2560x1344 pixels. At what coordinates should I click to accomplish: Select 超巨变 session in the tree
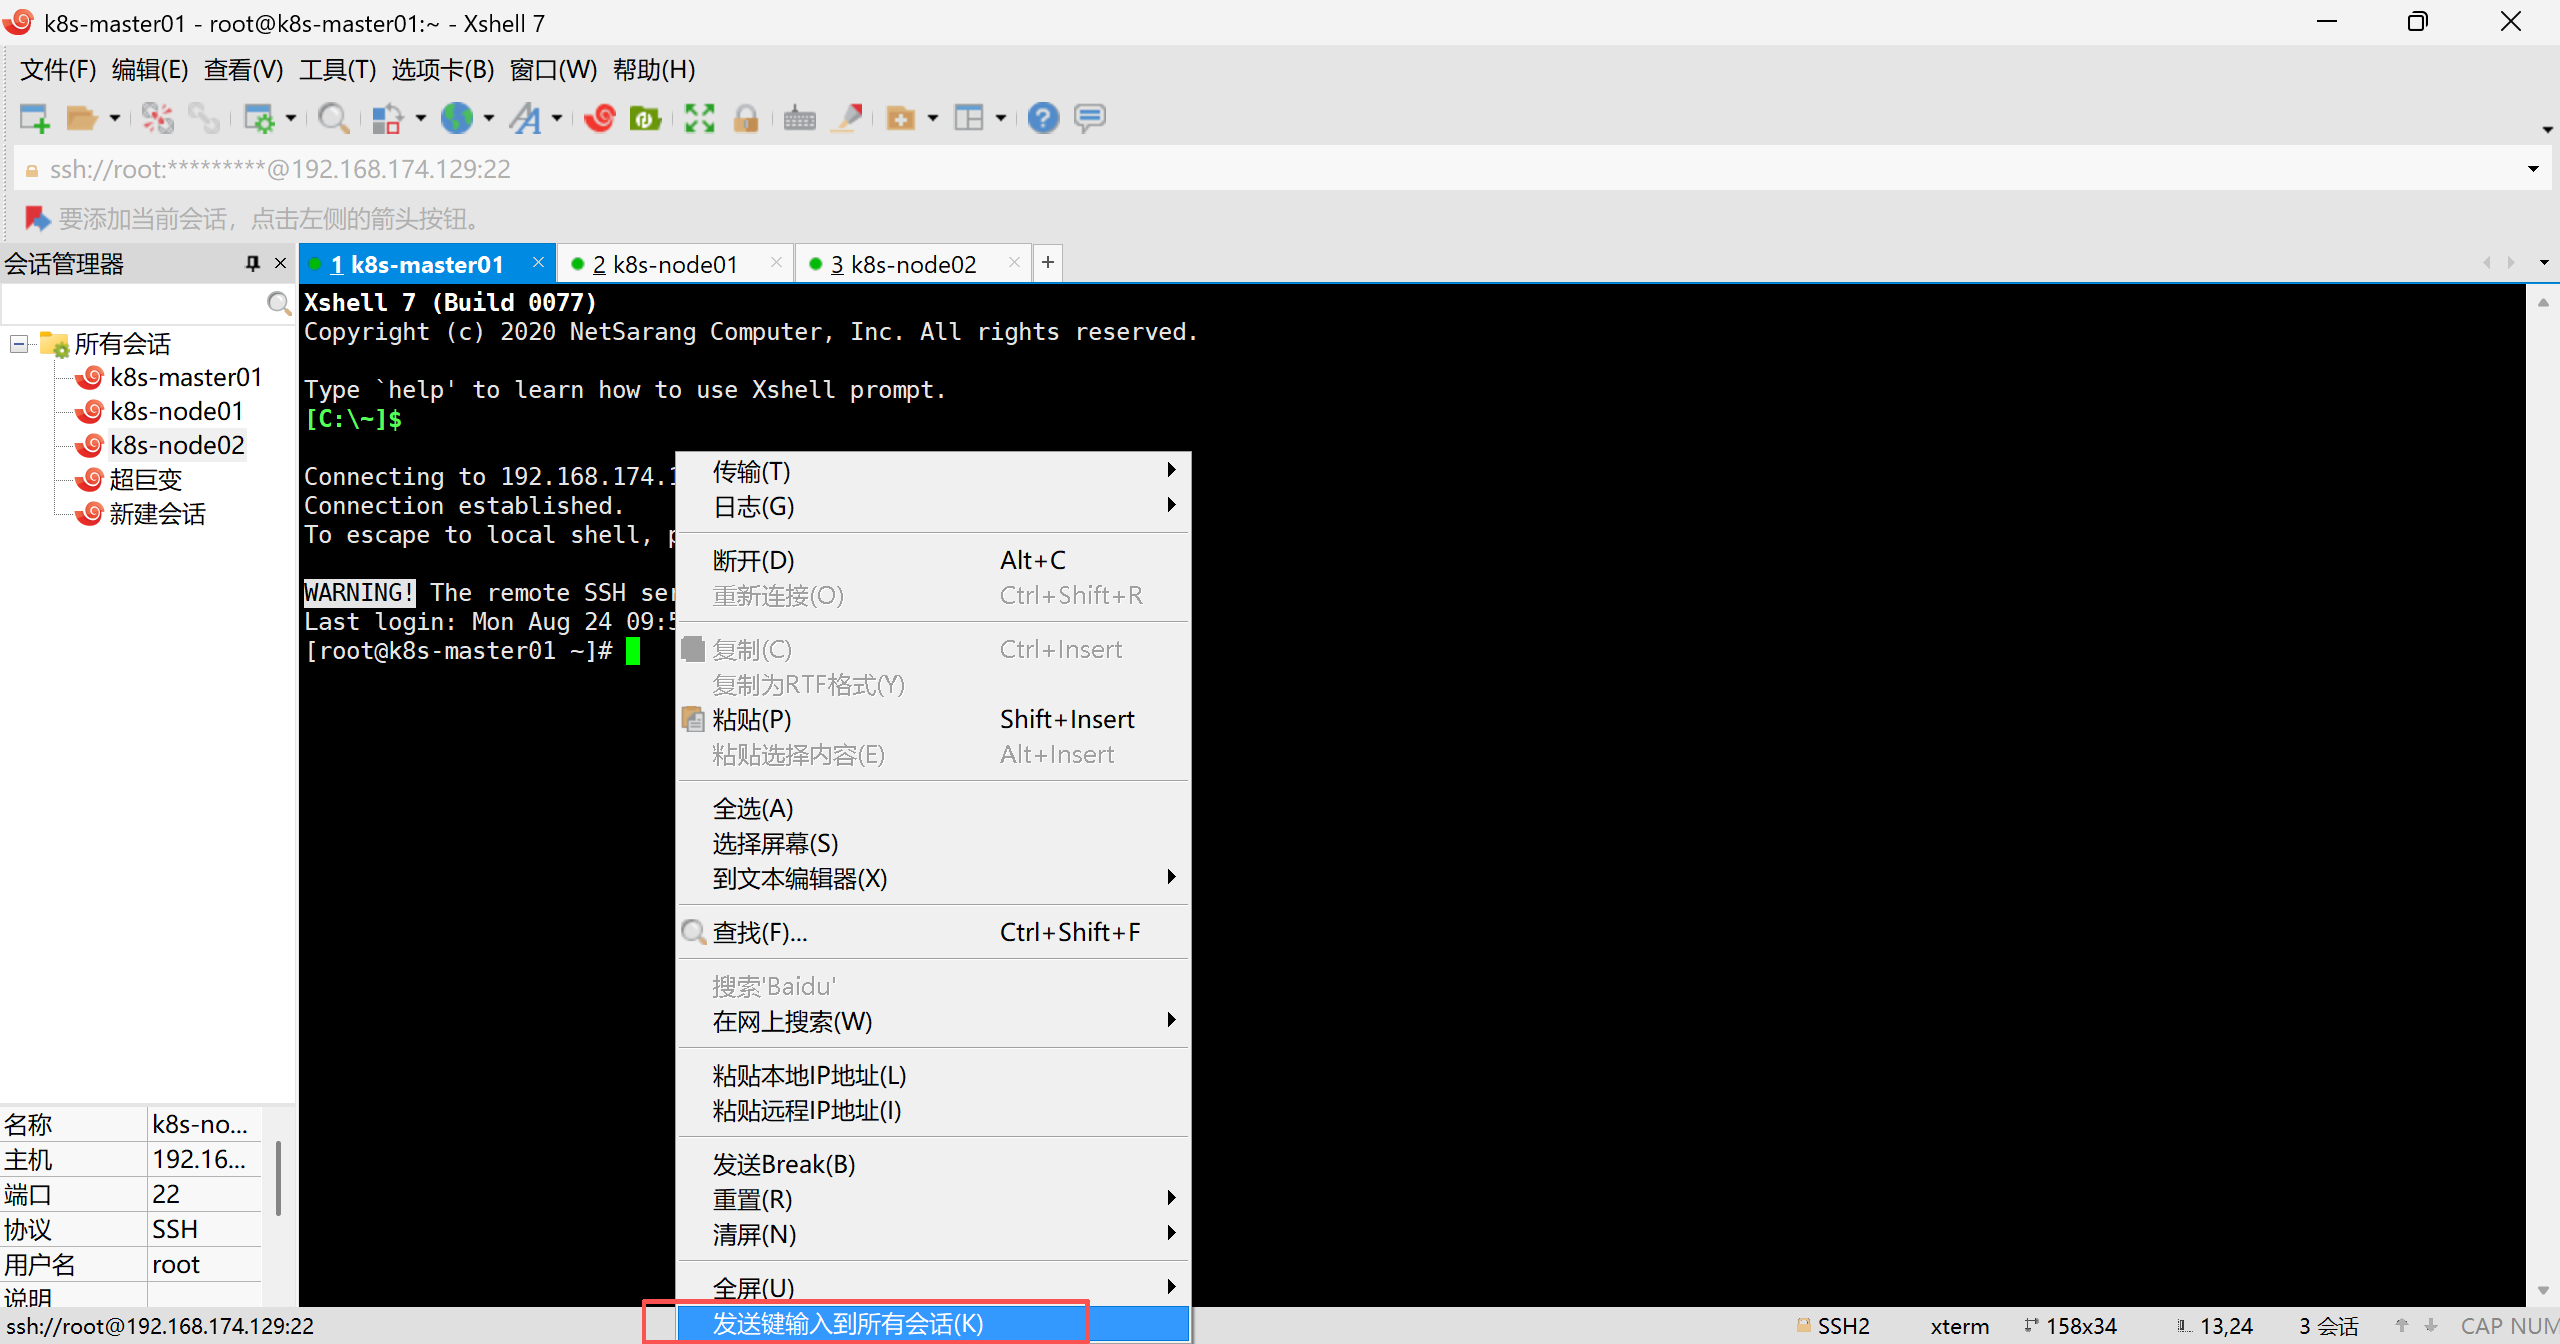(146, 479)
